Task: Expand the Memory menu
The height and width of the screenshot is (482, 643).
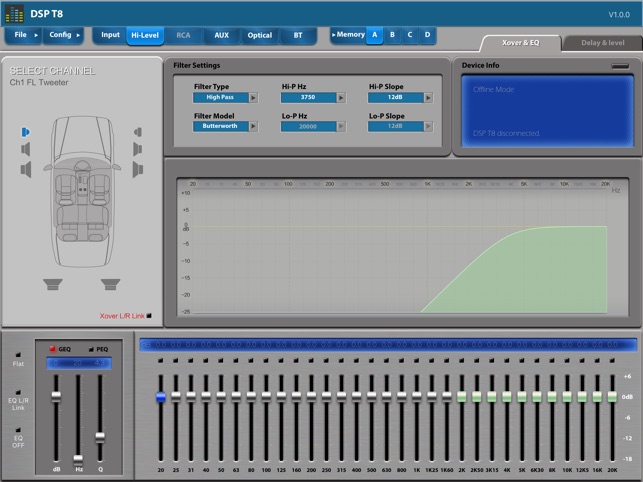Action: [348, 35]
